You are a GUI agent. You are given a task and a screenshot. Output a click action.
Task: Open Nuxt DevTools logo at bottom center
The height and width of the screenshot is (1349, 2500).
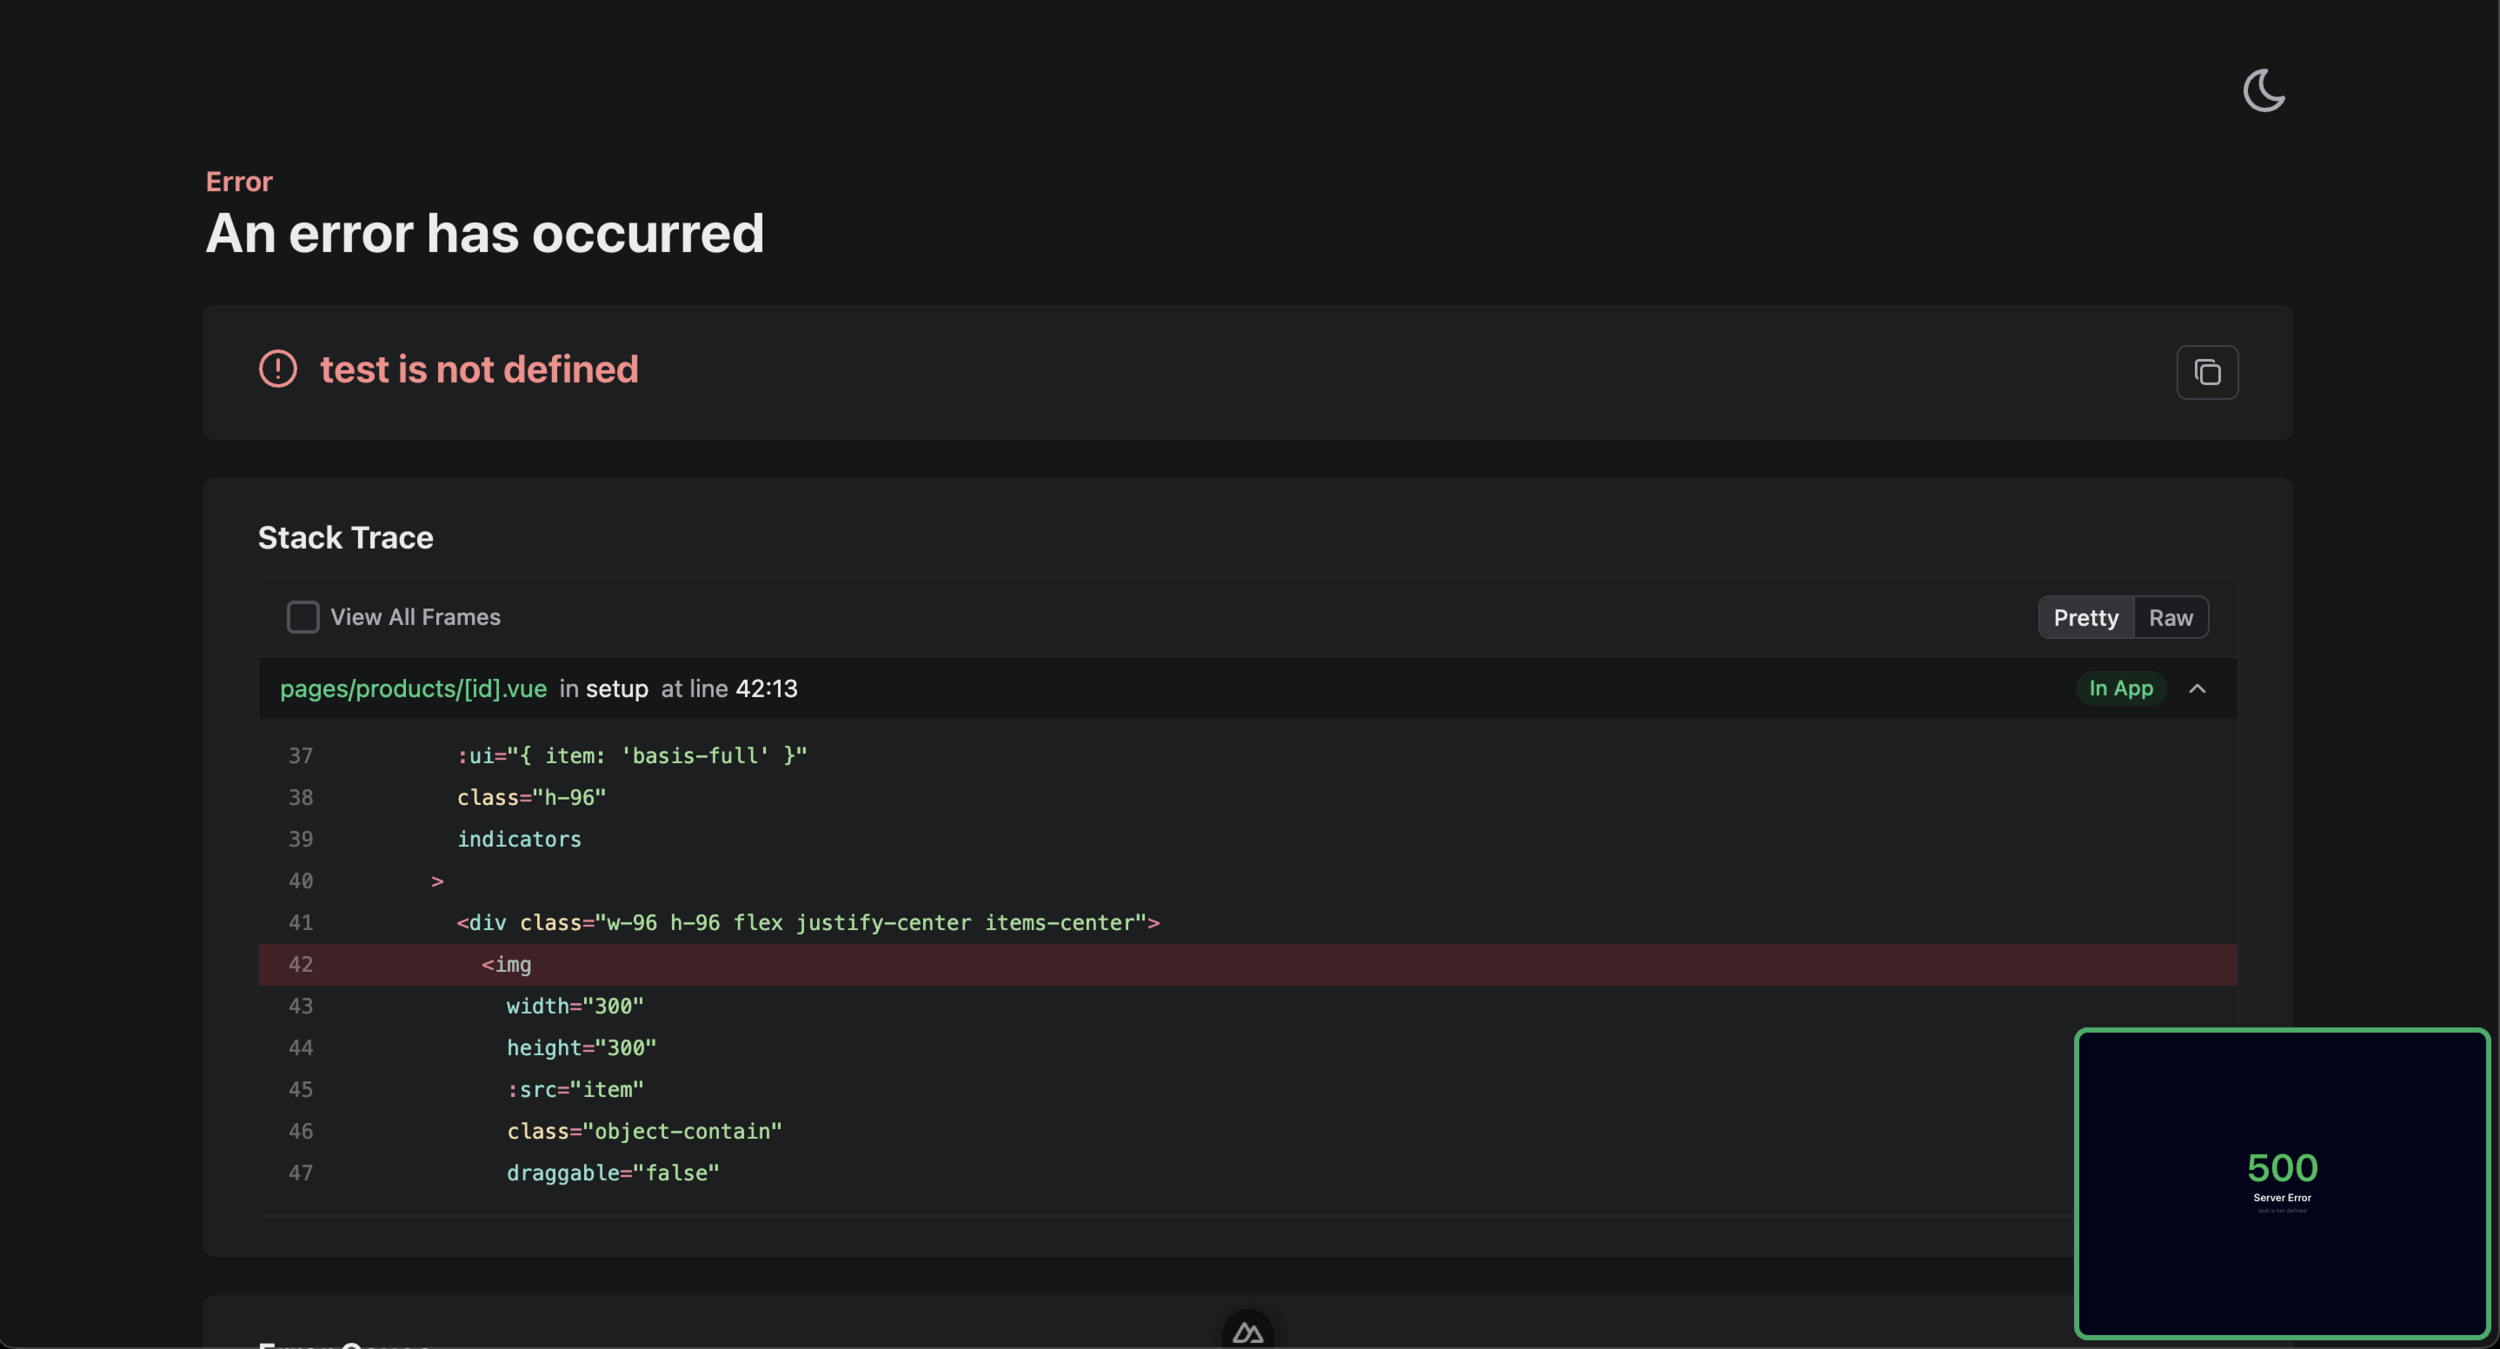(x=1247, y=1331)
